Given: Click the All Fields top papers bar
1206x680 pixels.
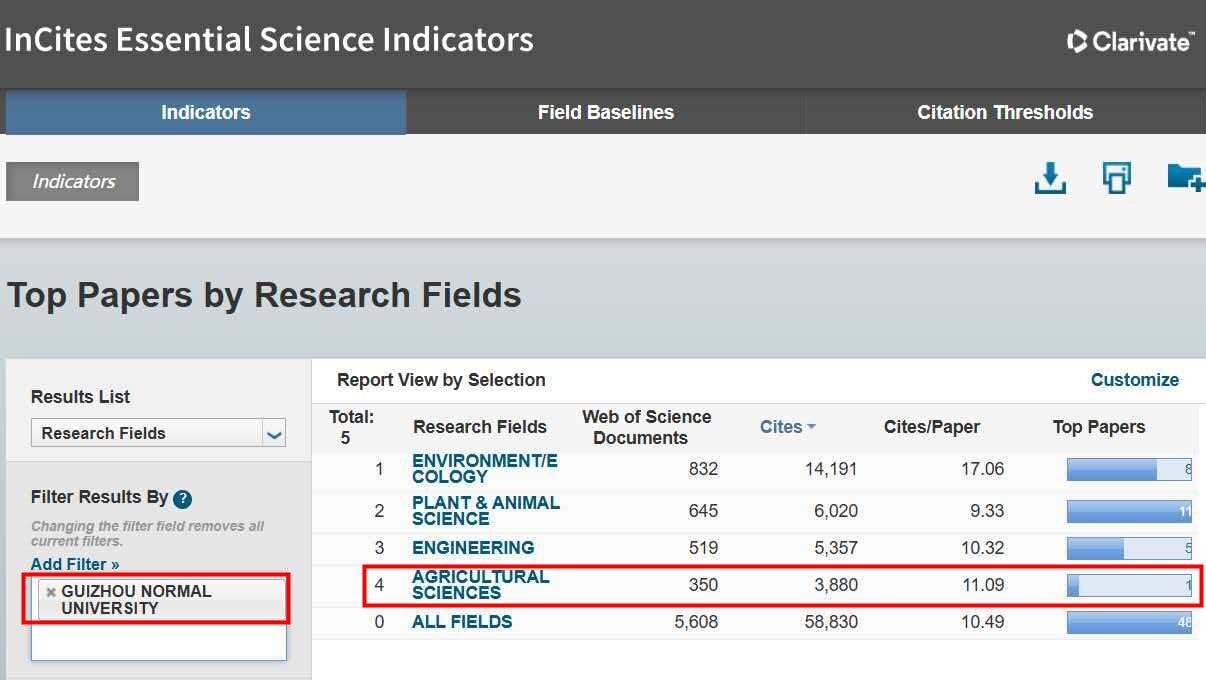Looking at the screenshot, I should tap(1128, 622).
